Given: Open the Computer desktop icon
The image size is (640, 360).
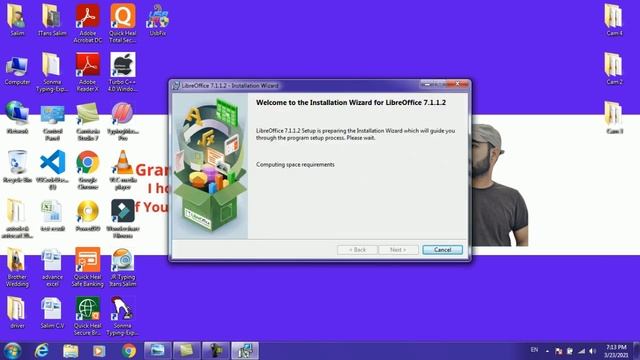Looking at the screenshot, I should click(x=17, y=69).
